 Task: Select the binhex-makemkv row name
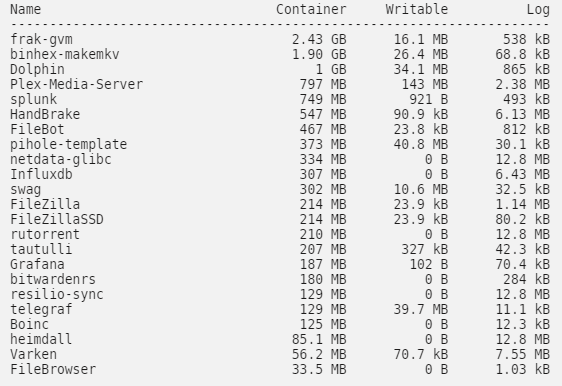(x=65, y=54)
